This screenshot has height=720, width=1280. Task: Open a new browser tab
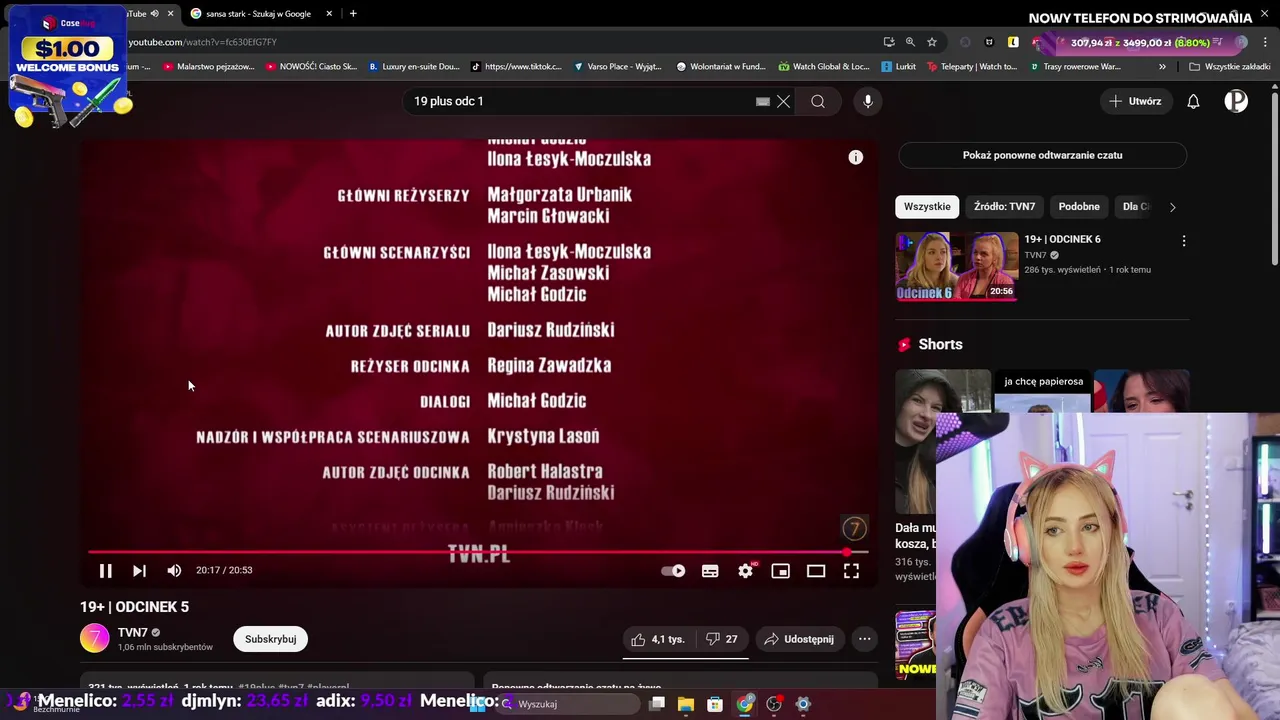pyautogui.click(x=353, y=14)
